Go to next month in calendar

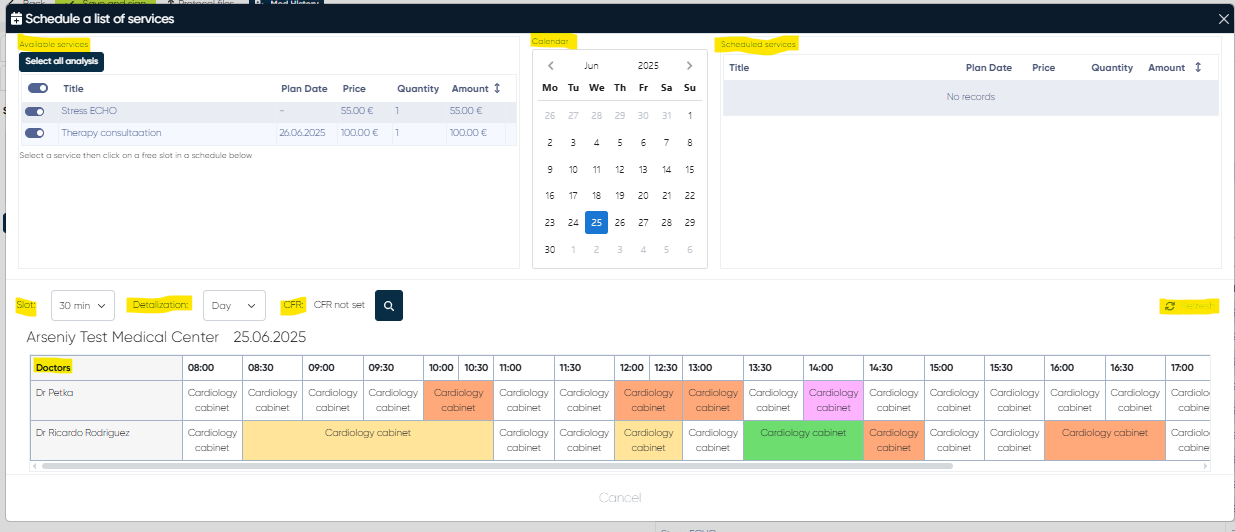pos(689,66)
